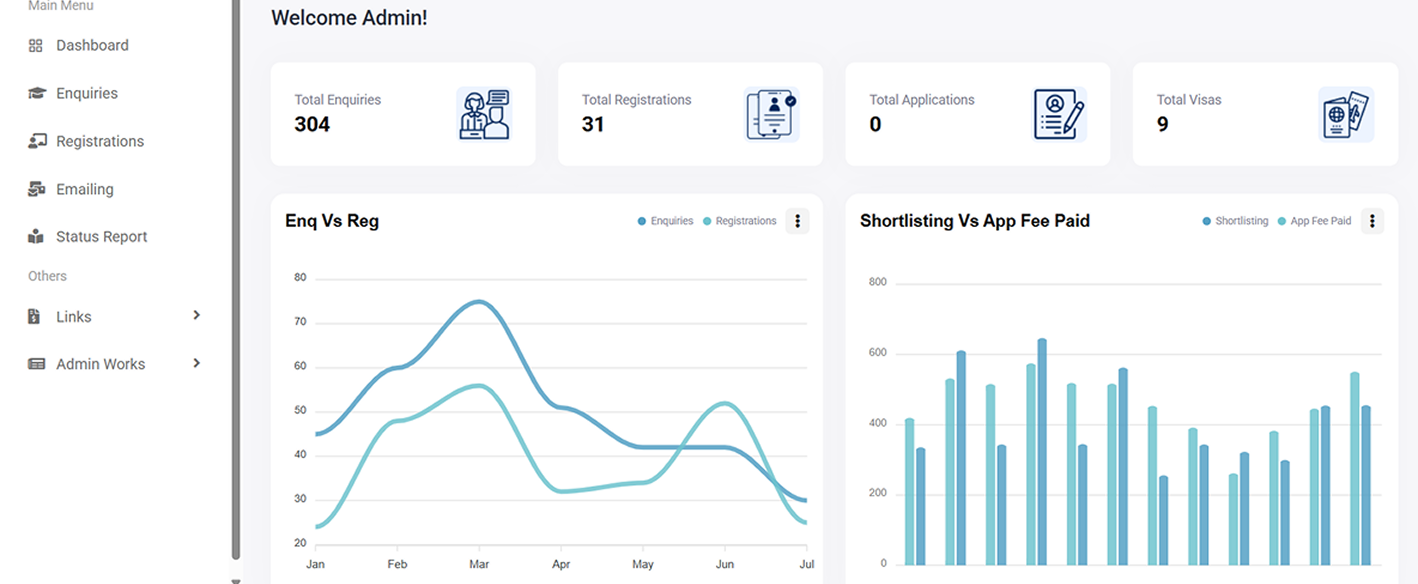Expand the Links submenu chevron

(196, 316)
